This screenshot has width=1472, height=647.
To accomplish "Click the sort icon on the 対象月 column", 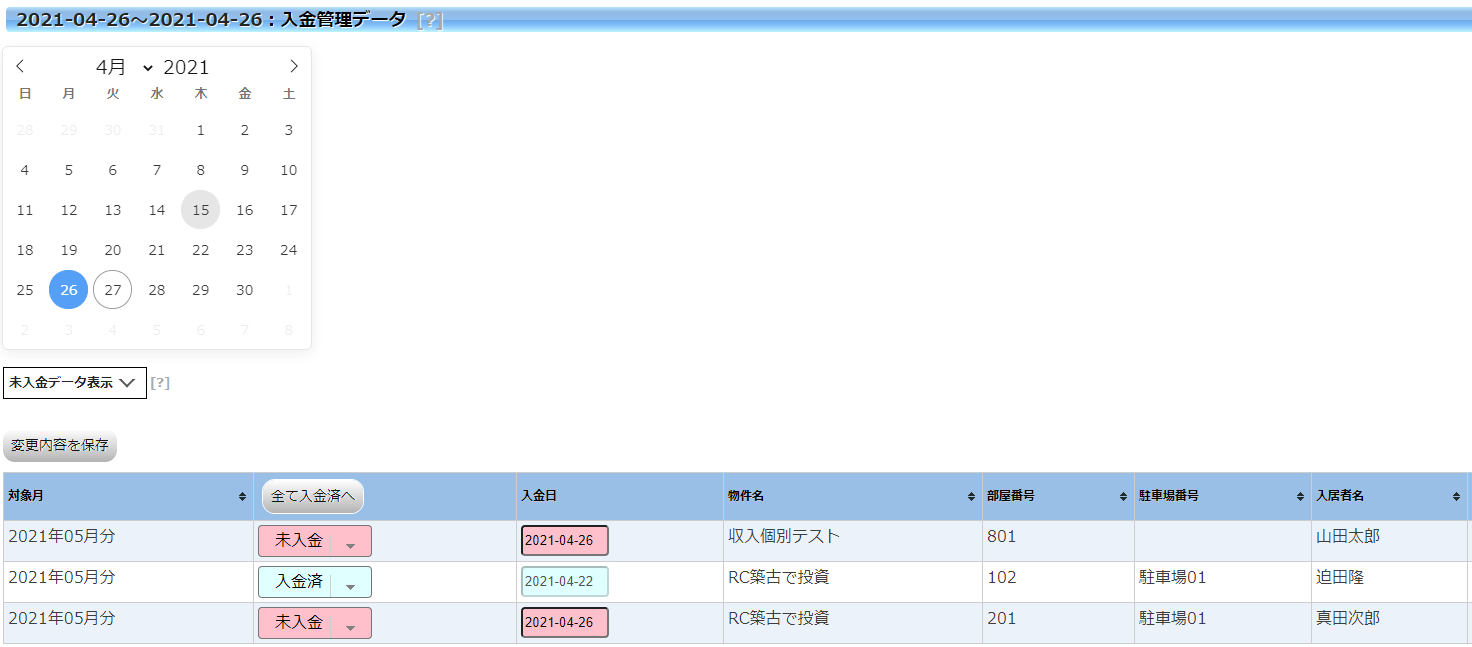I will 241,496.
